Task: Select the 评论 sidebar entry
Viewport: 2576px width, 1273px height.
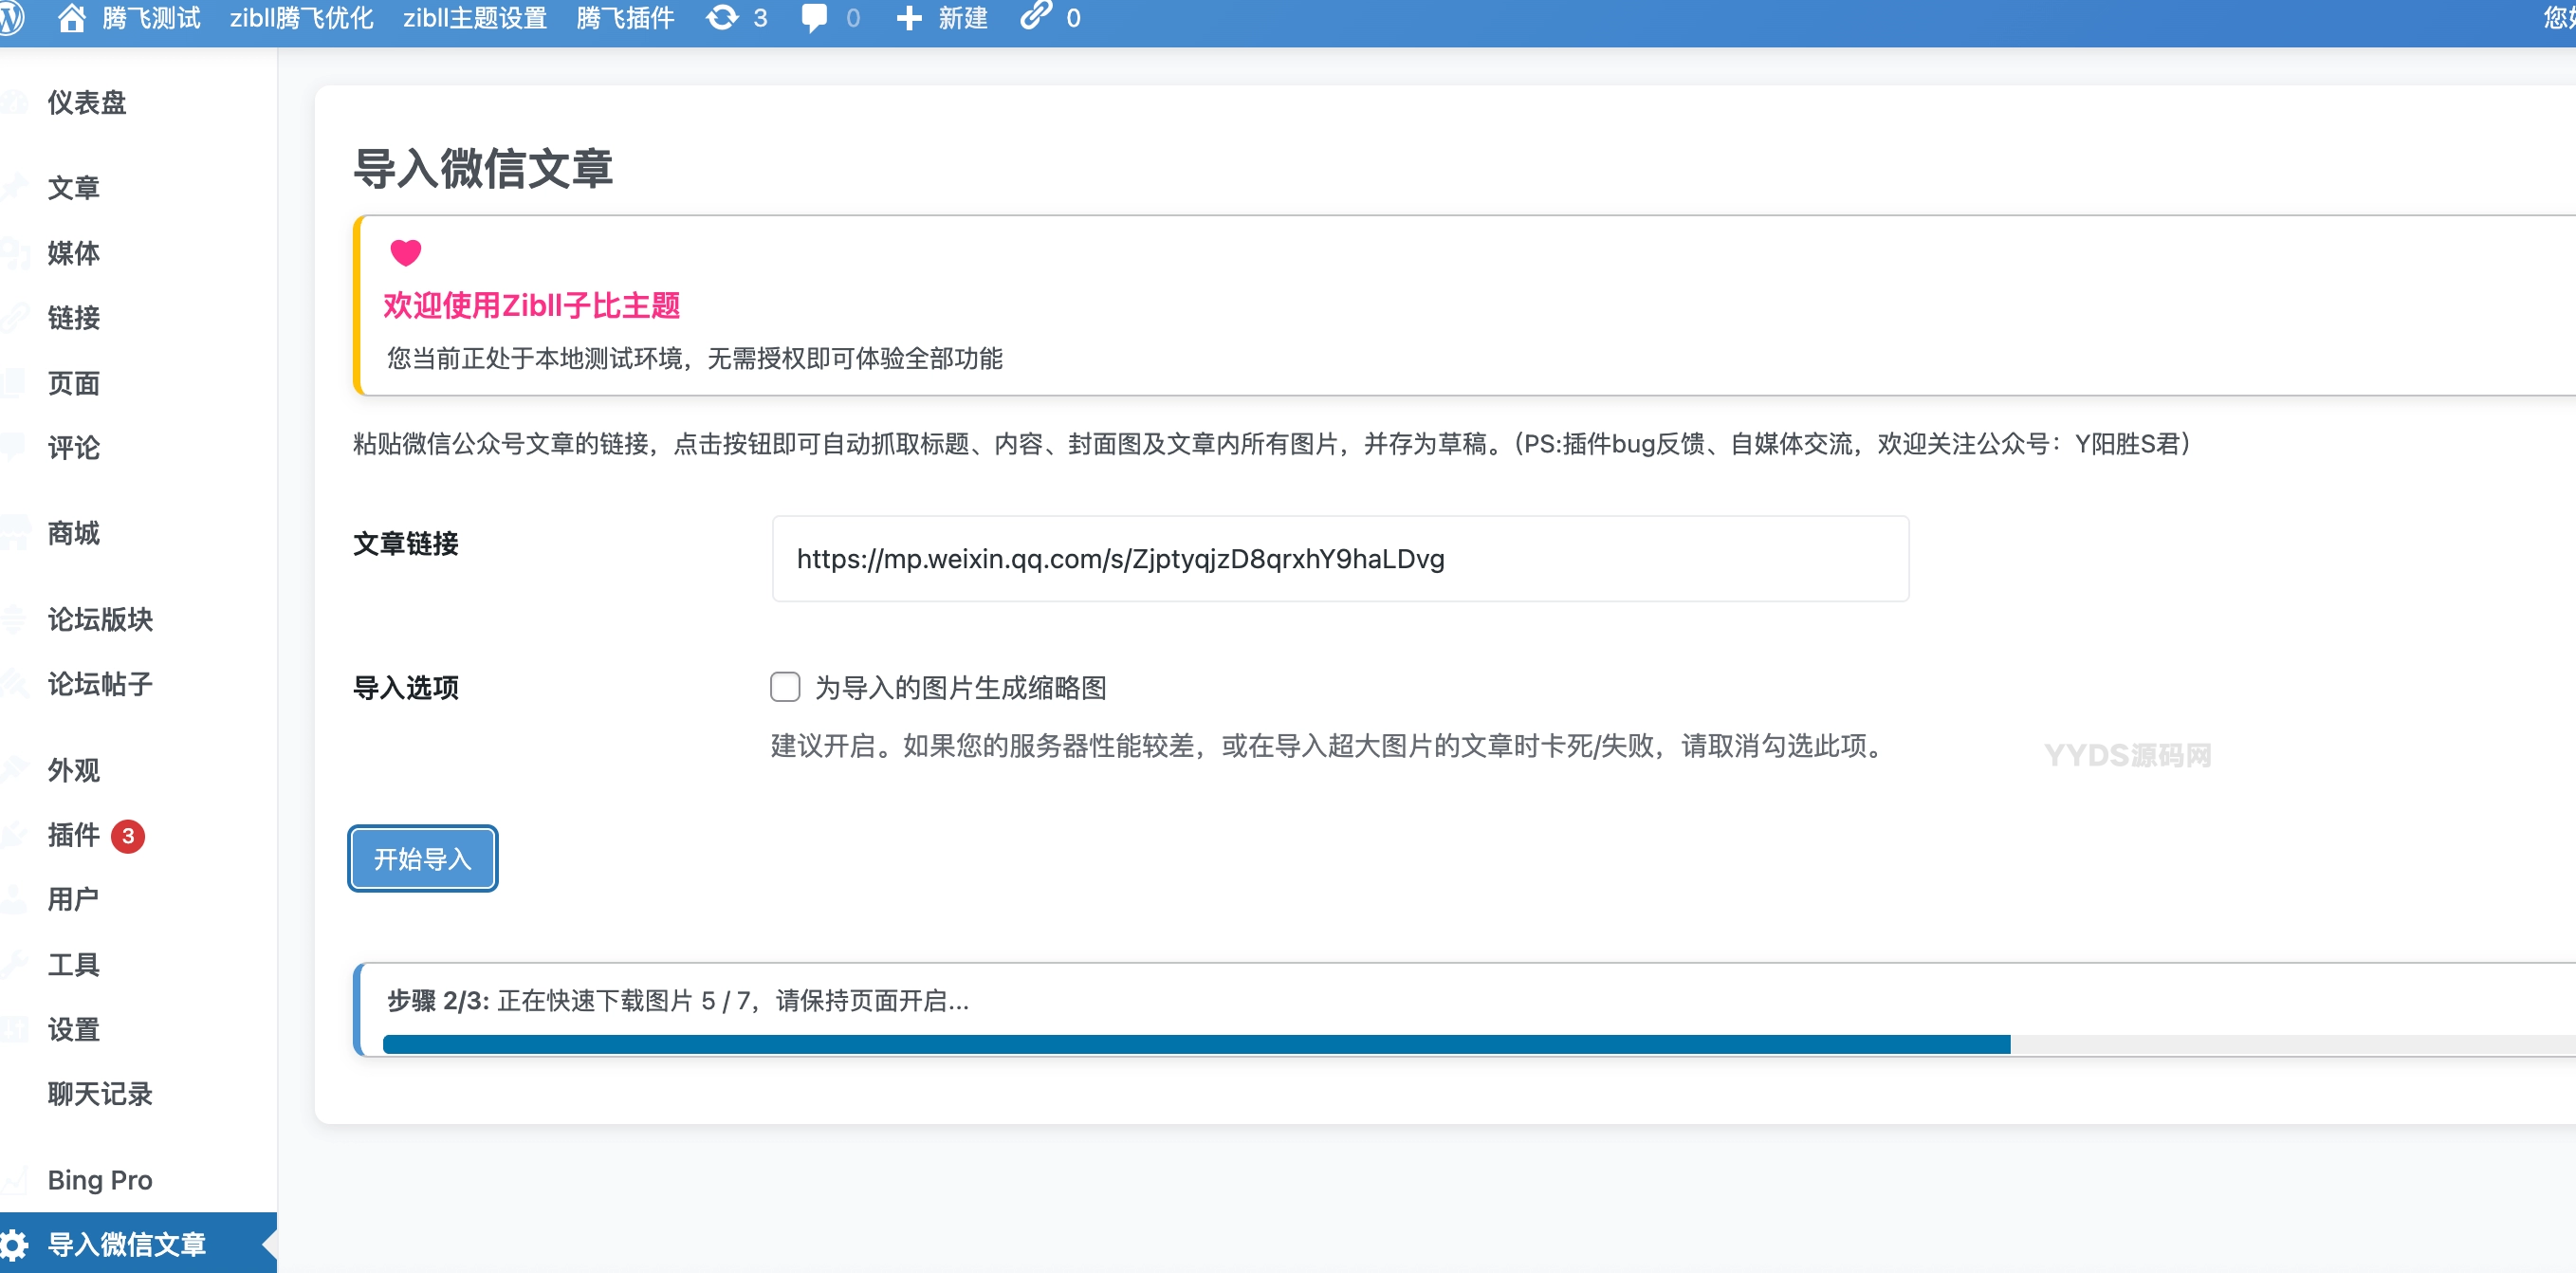Action: (x=73, y=447)
